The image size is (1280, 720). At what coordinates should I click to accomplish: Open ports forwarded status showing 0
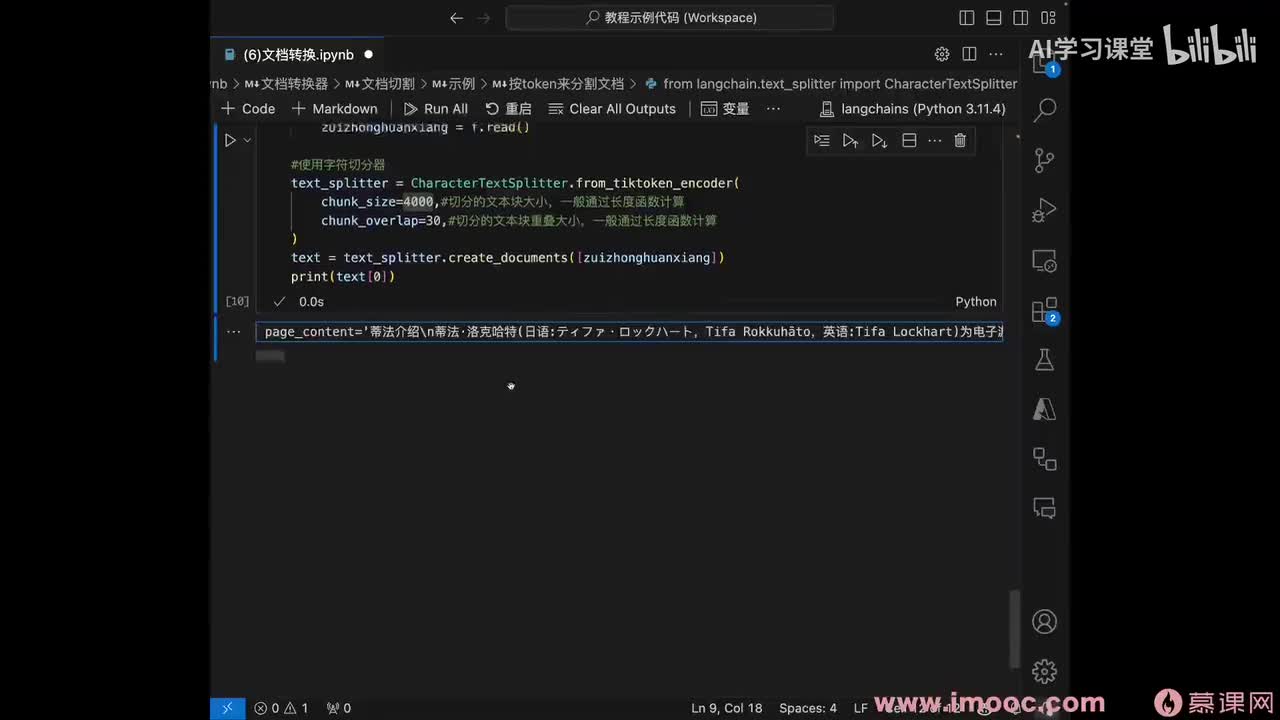338,708
